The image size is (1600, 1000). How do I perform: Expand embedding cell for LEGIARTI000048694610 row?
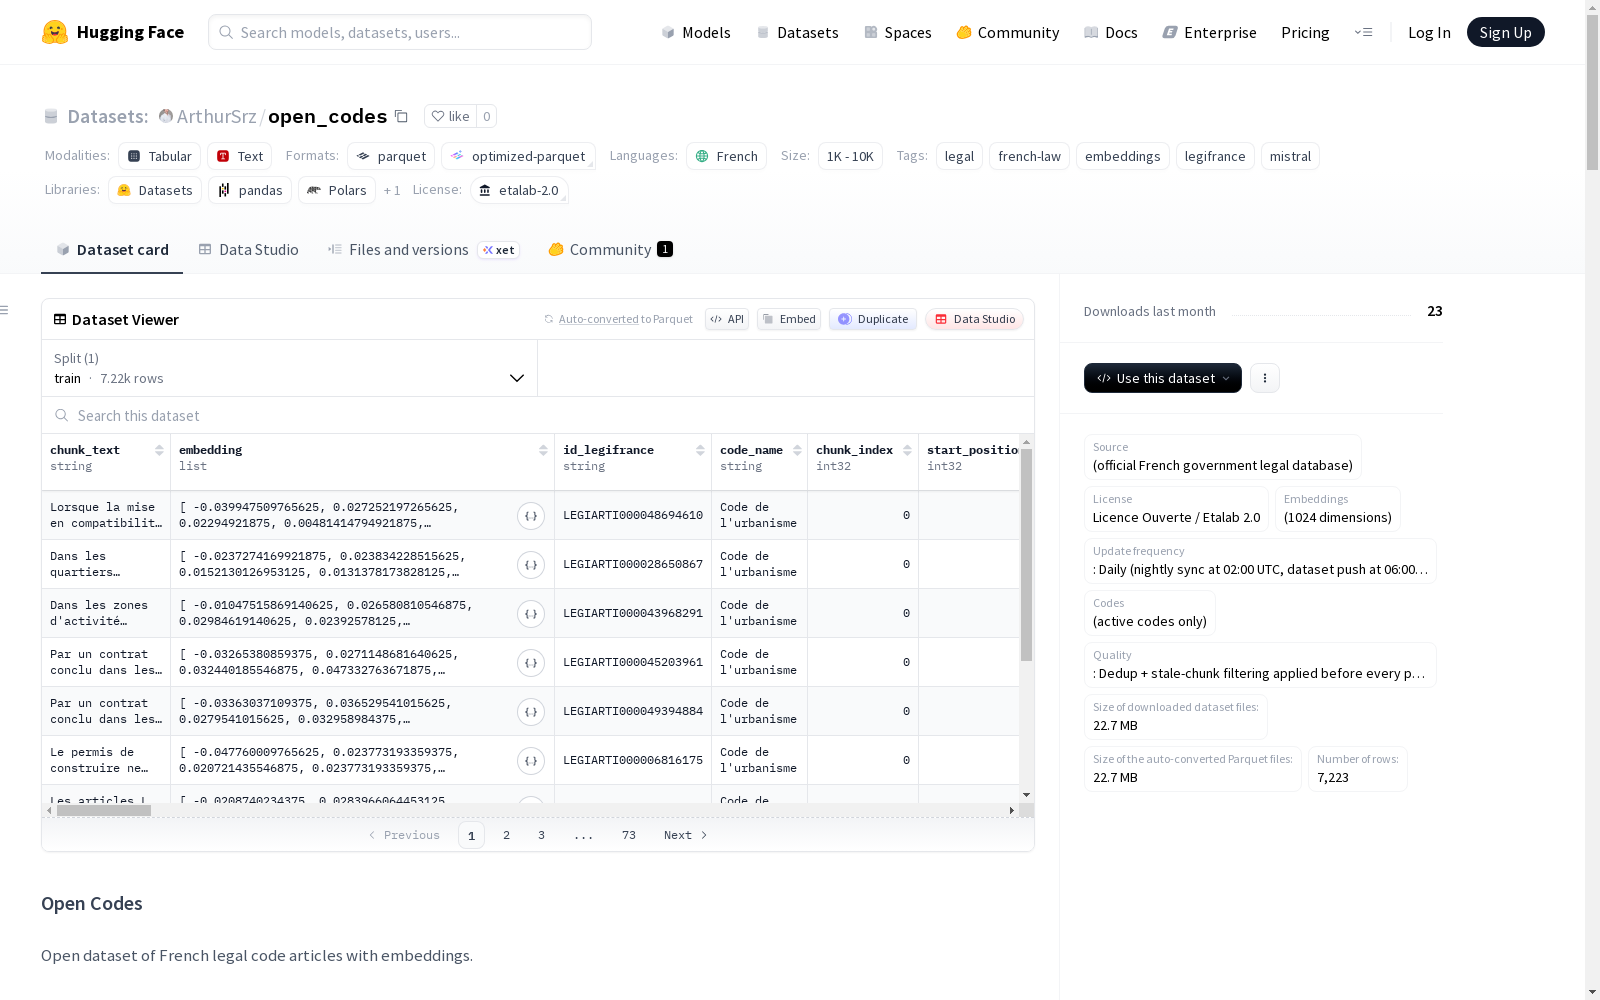tap(531, 516)
